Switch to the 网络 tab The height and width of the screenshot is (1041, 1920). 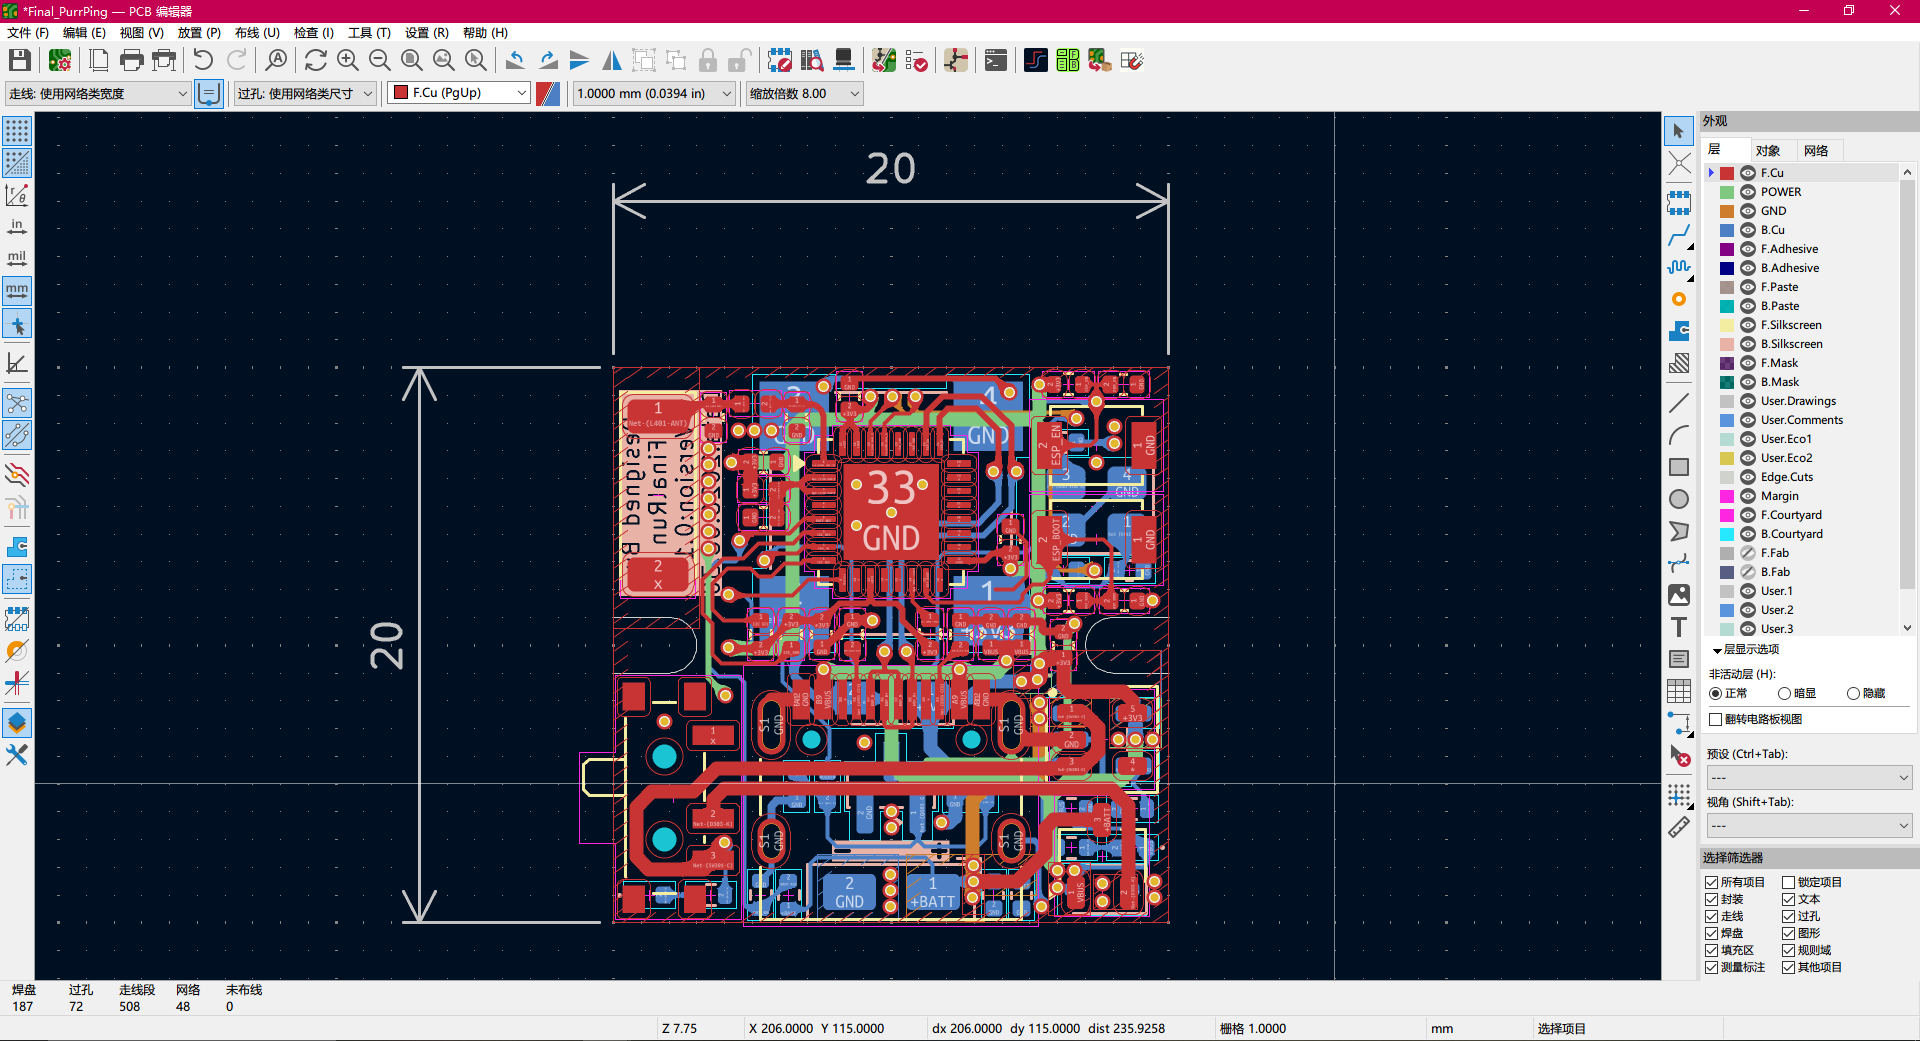(1816, 150)
